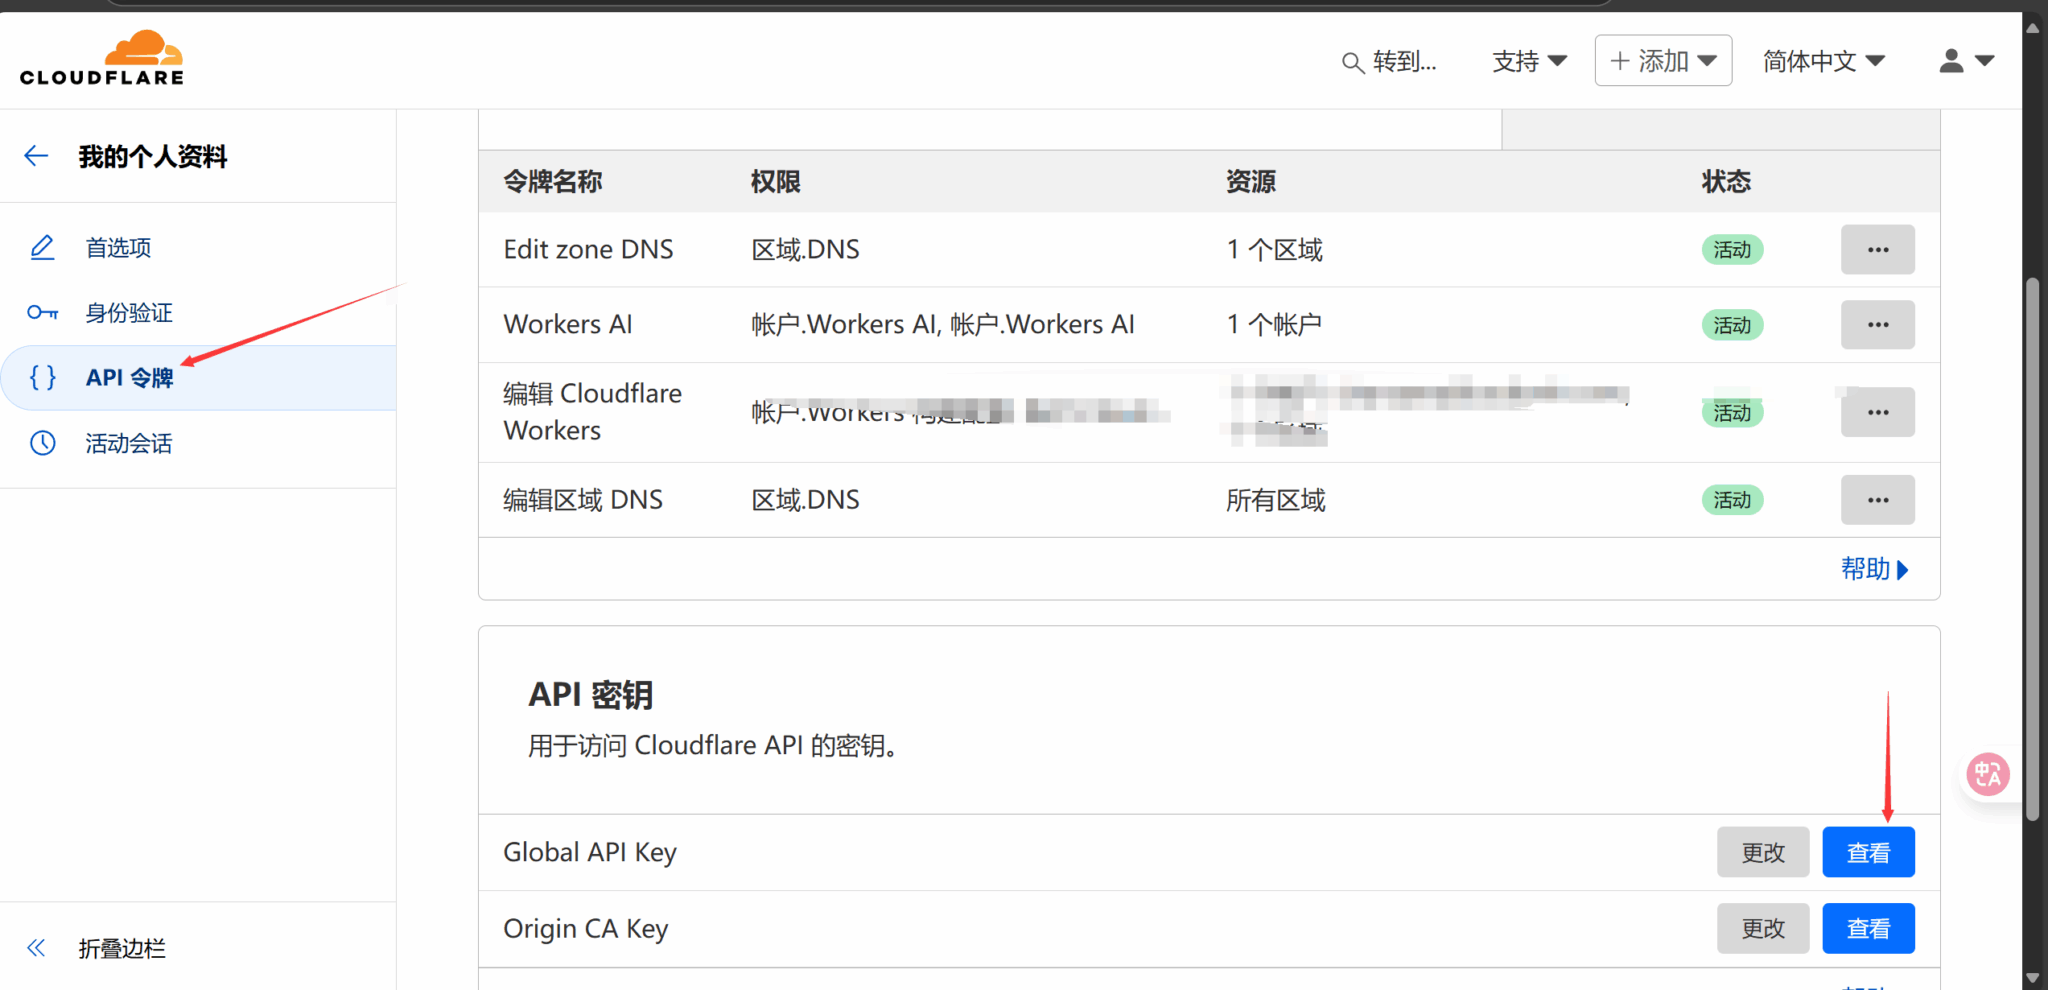Click the pencil icon beside 首选项
The width and height of the screenshot is (2048, 990).
point(42,247)
